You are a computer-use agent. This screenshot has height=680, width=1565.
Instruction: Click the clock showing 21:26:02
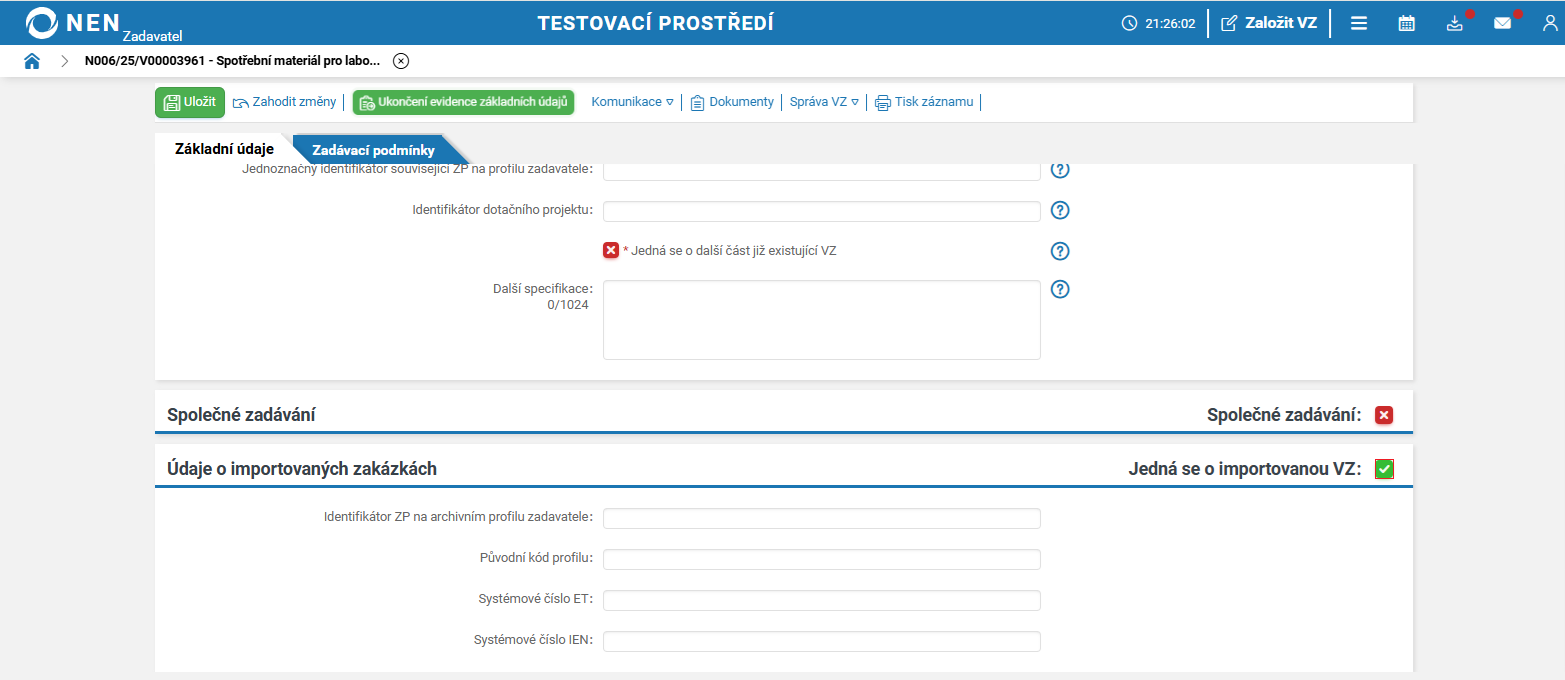[1159, 23]
